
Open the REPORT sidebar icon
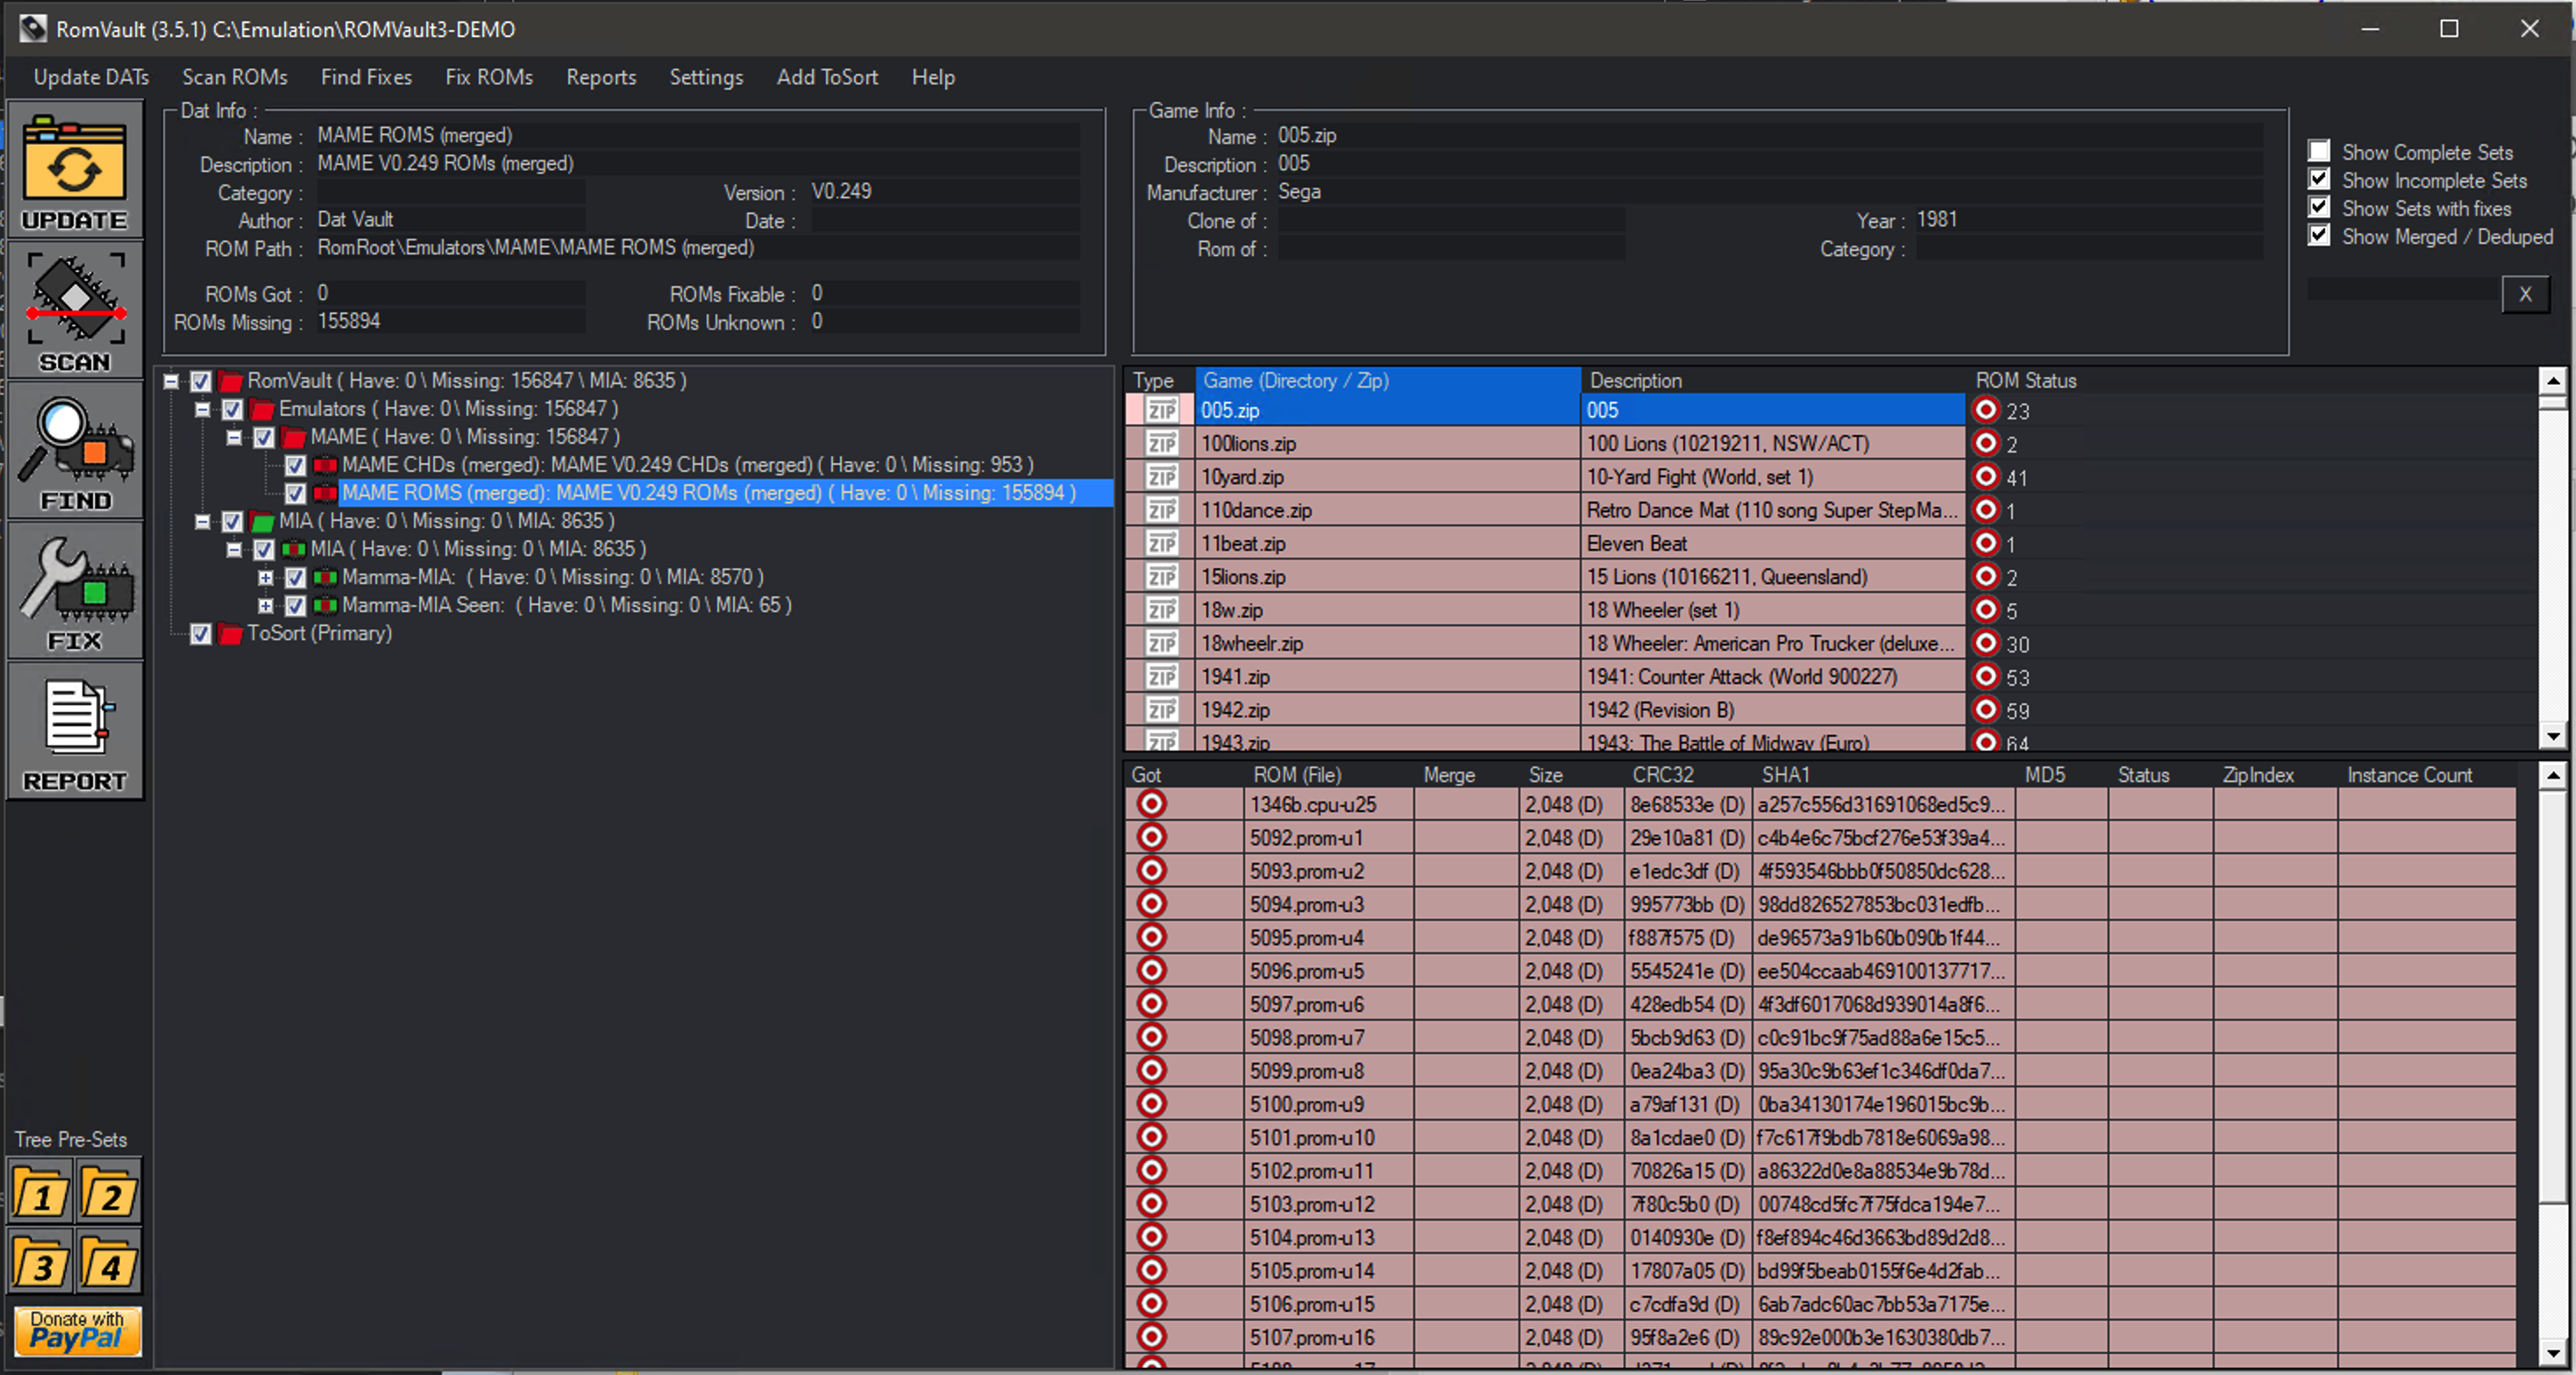[75, 730]
